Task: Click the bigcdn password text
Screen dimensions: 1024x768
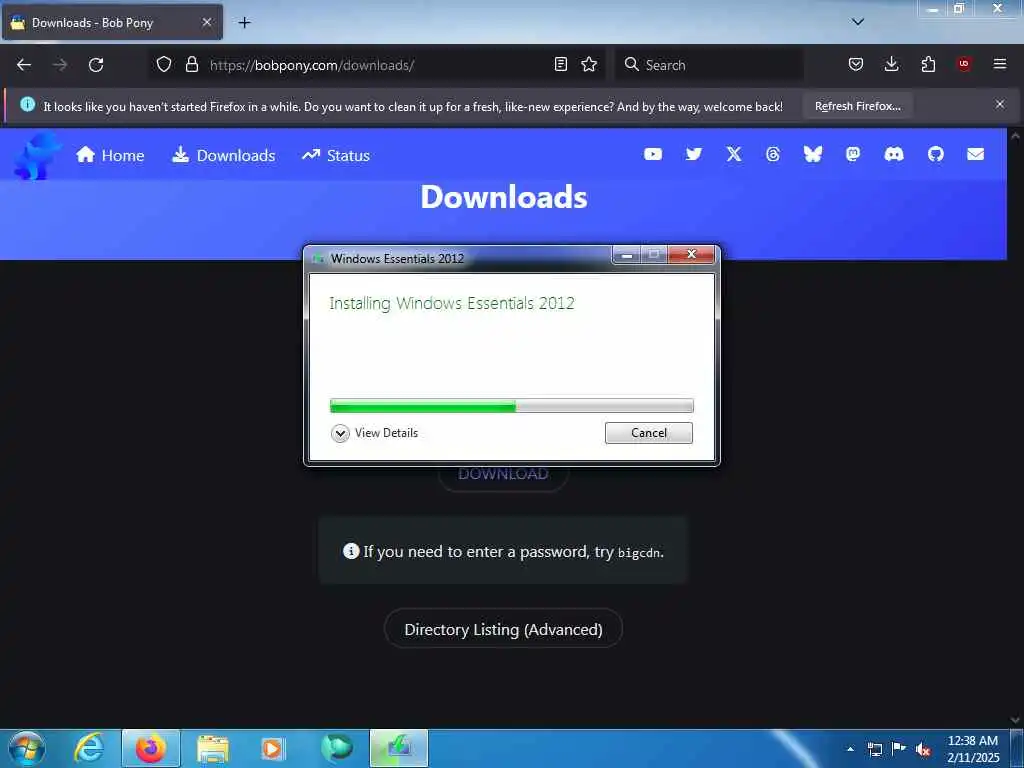Action: pyautogui.click(x=639, y=553)
